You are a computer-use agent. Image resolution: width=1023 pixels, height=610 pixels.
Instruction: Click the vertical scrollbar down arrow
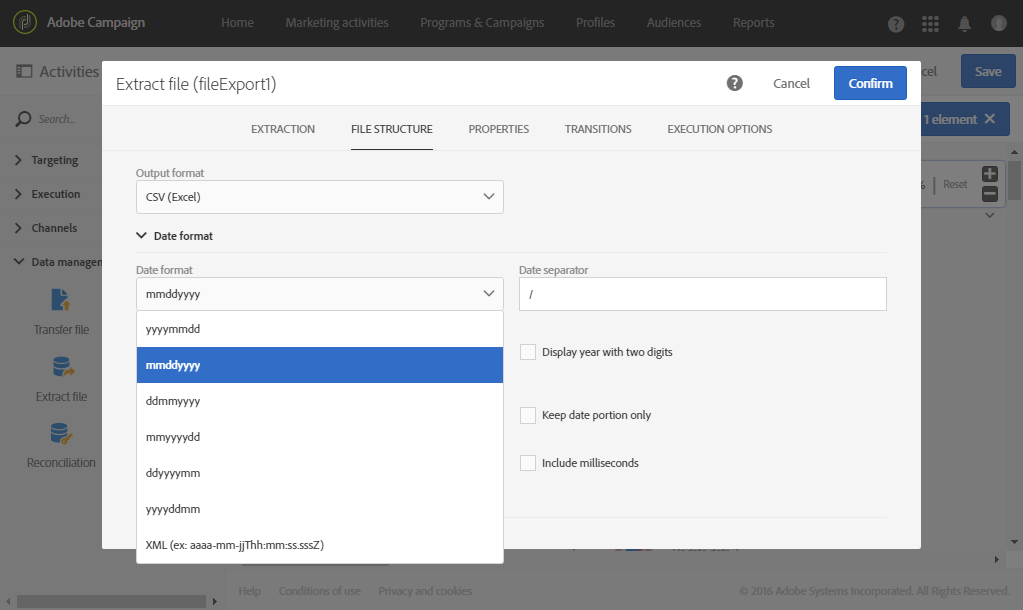(1015, 541)
